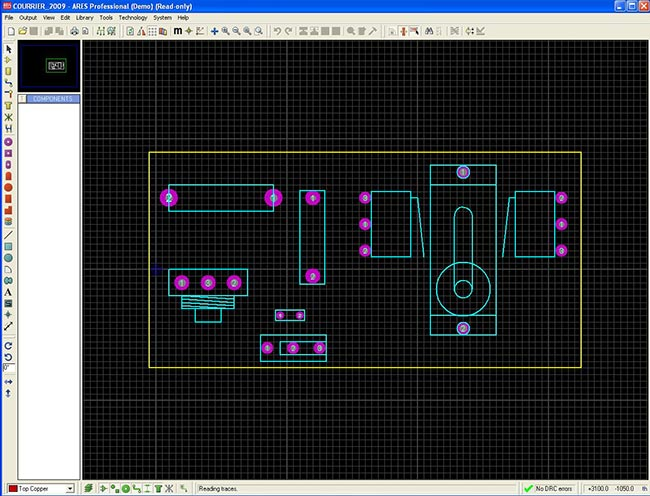Toggle the zone selection filter
The image size is (650, 496).
158,489
